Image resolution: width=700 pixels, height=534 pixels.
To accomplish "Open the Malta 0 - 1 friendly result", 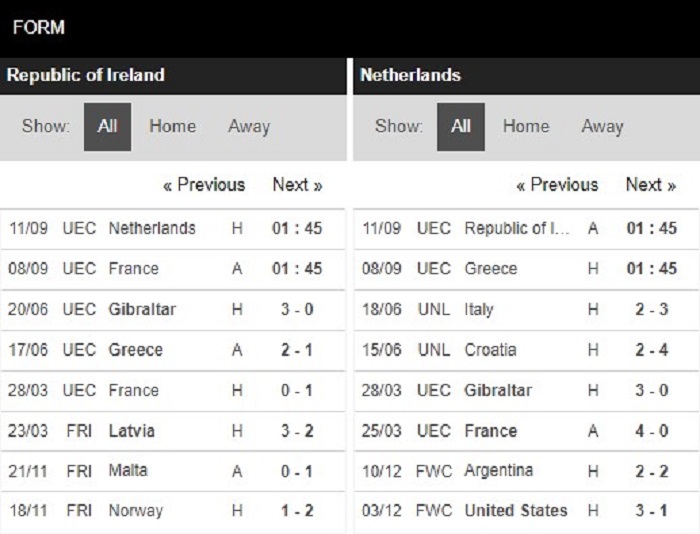I will click(173, 471).
